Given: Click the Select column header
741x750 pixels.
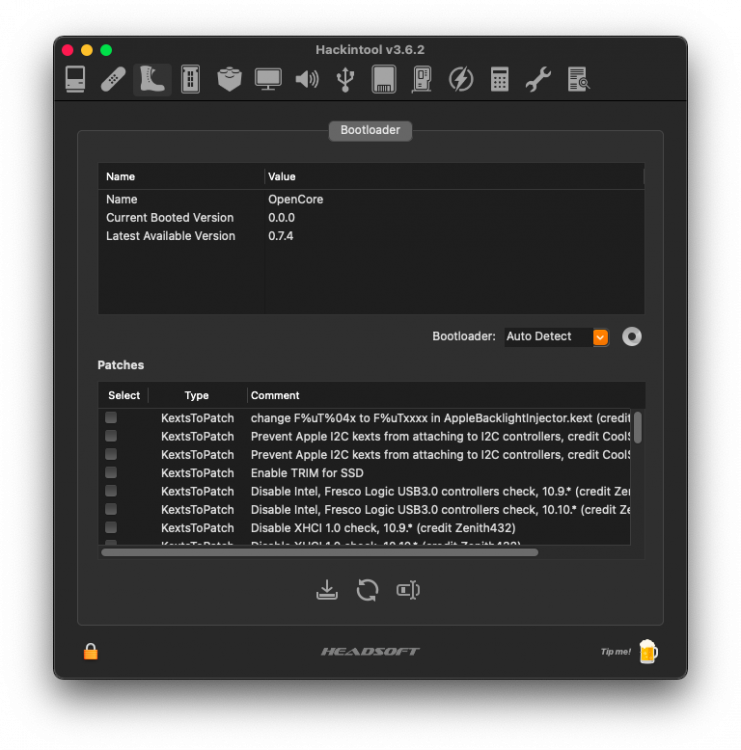Looking at the screenshot, I should pos(124,395).
